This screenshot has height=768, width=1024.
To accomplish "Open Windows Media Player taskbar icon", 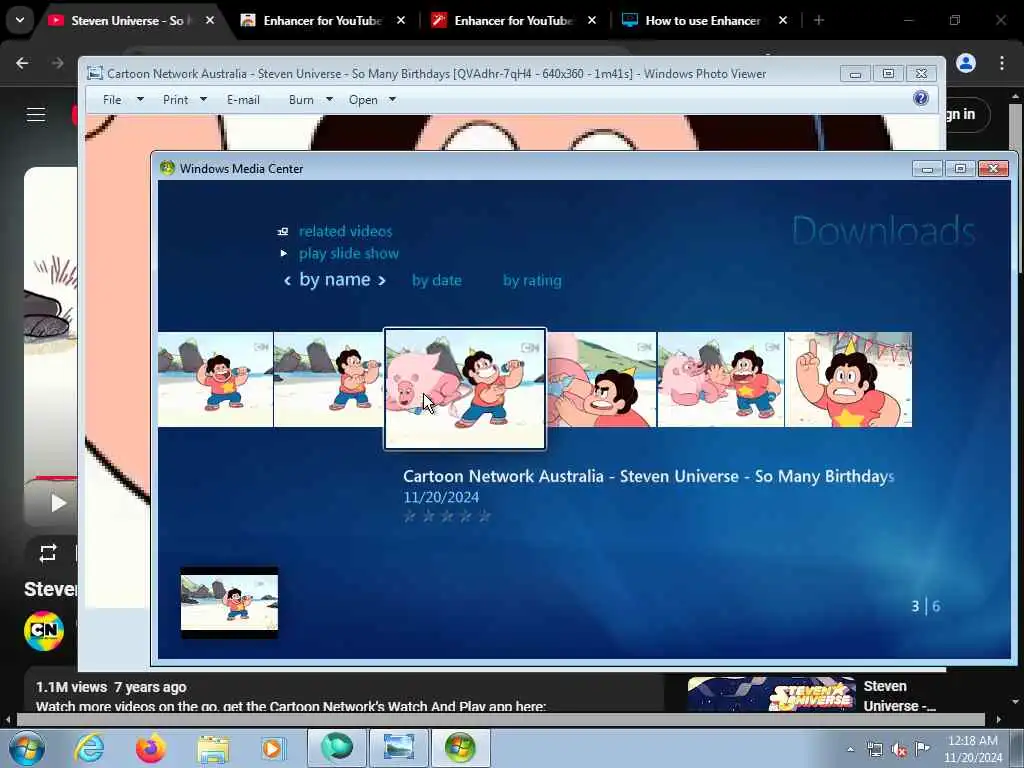I will click(273, 748).
